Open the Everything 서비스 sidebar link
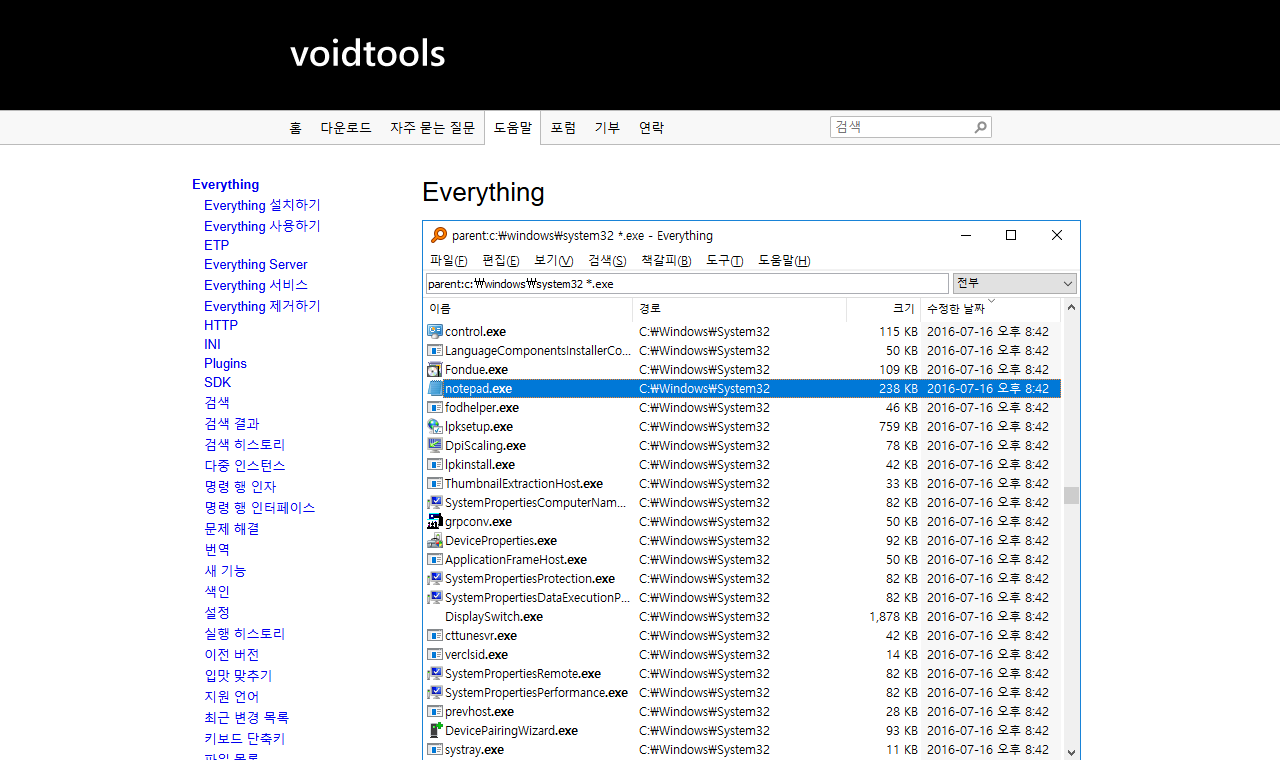This screenshot has height=760, width=1280. tap(256, 285)
